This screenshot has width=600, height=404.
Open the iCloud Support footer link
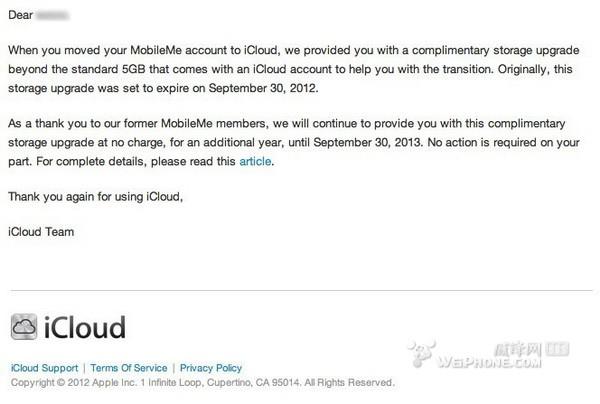[x=44, y=368]
